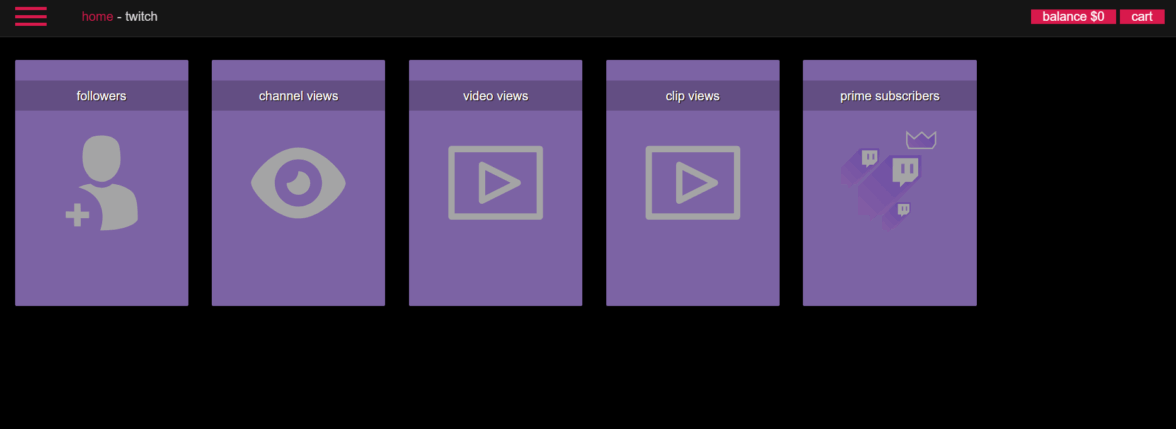Click the followers person-plus icon

(101, 183)
